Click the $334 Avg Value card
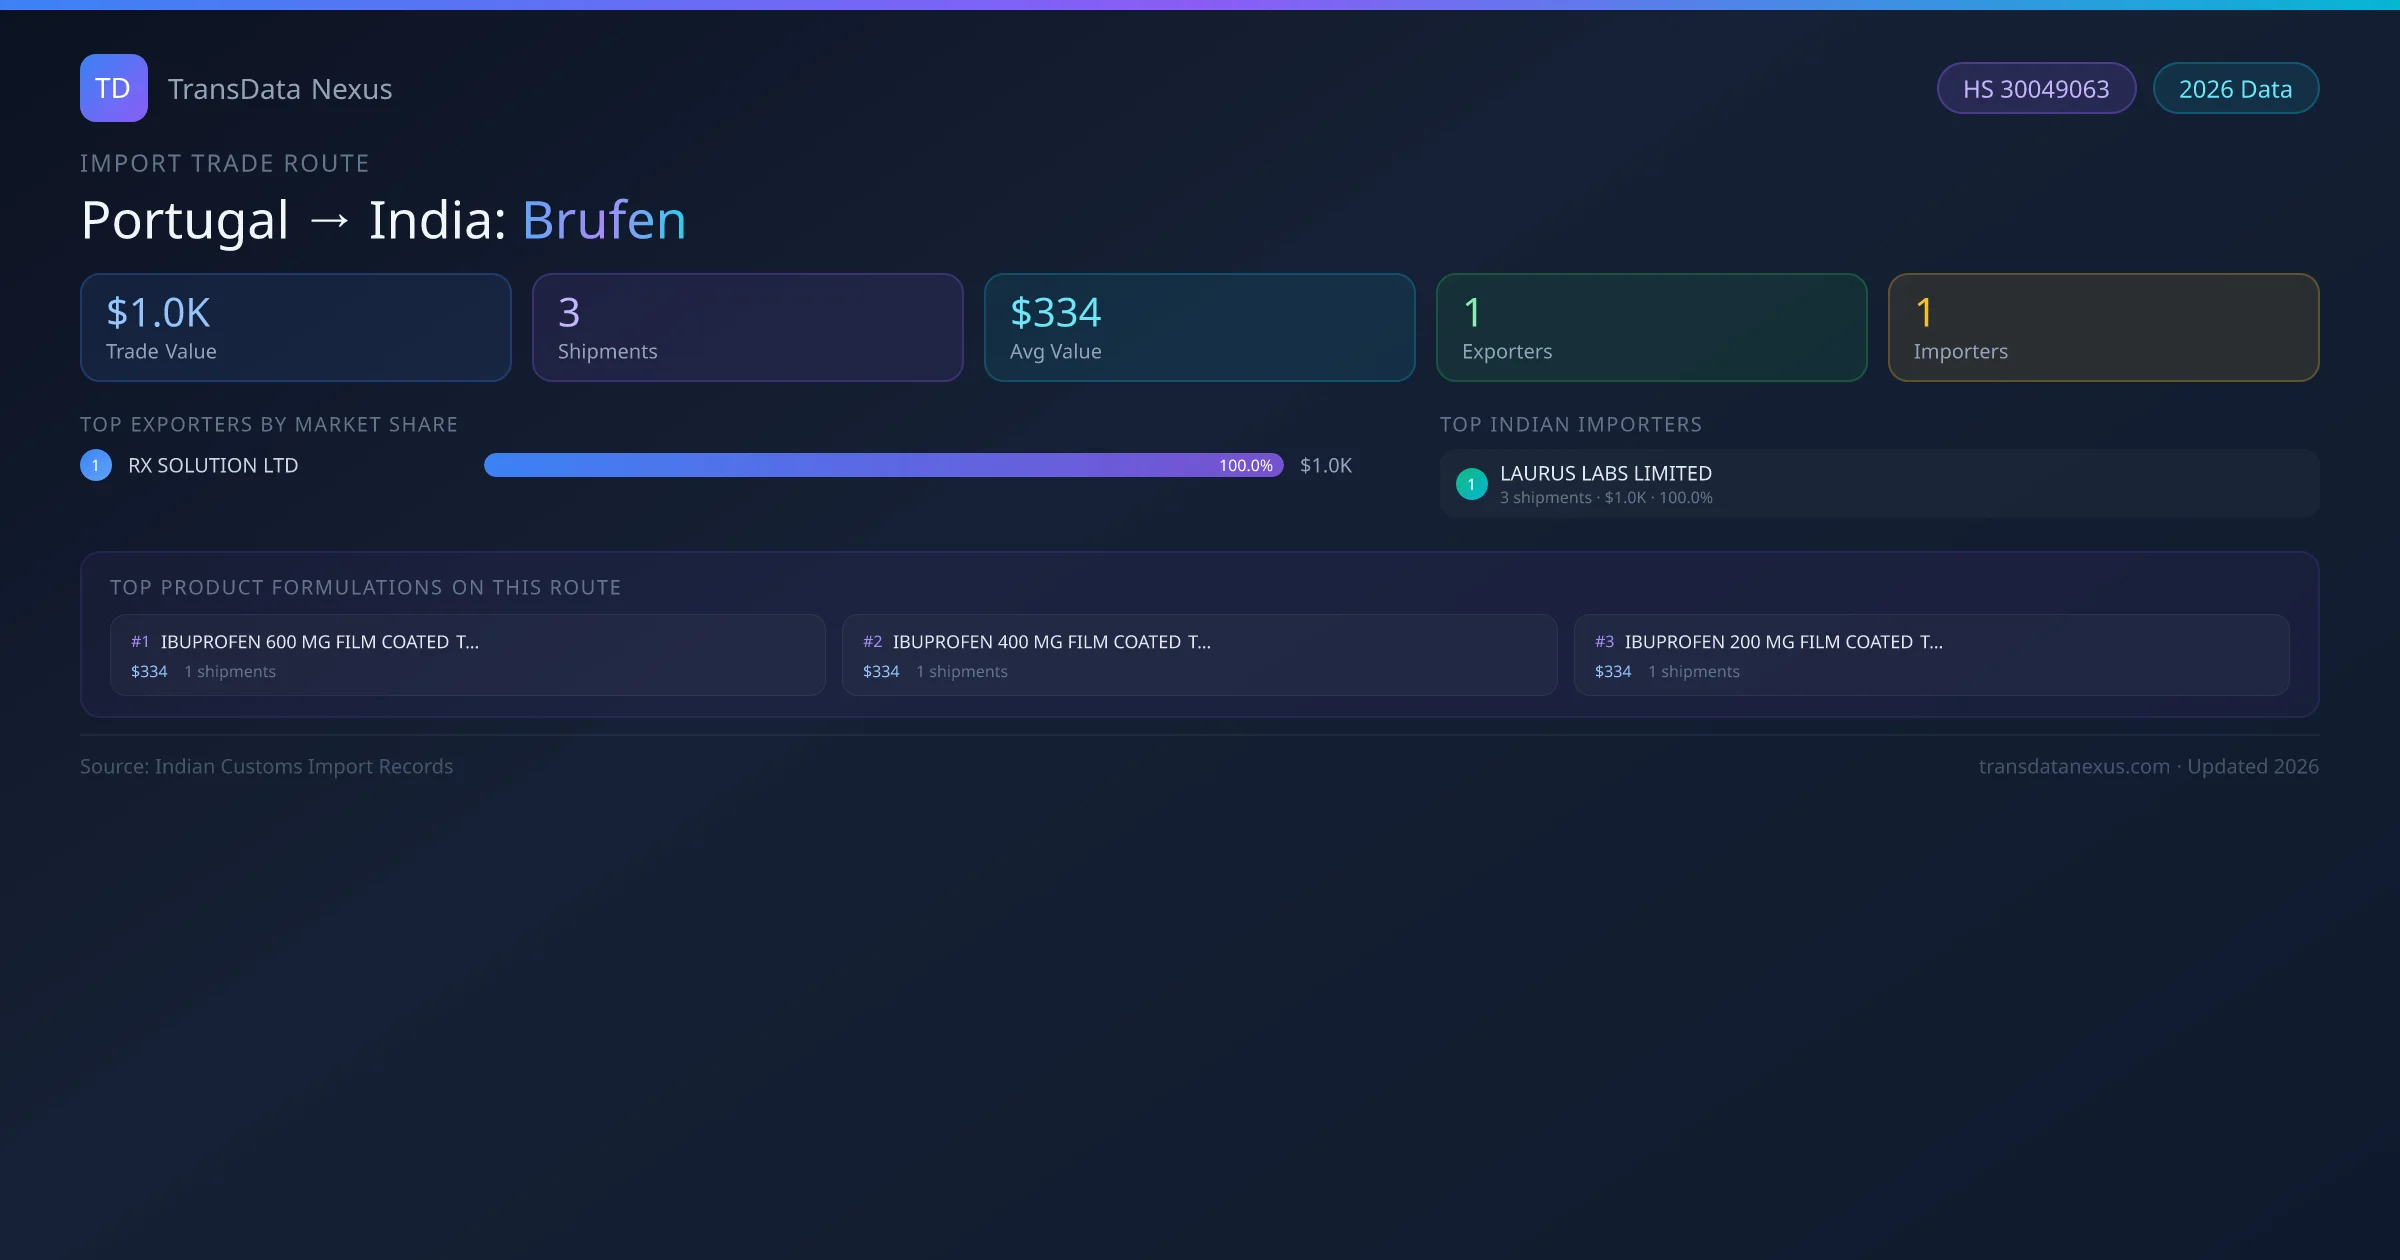2400x1260 pixels. click(x=1199, y=328)
